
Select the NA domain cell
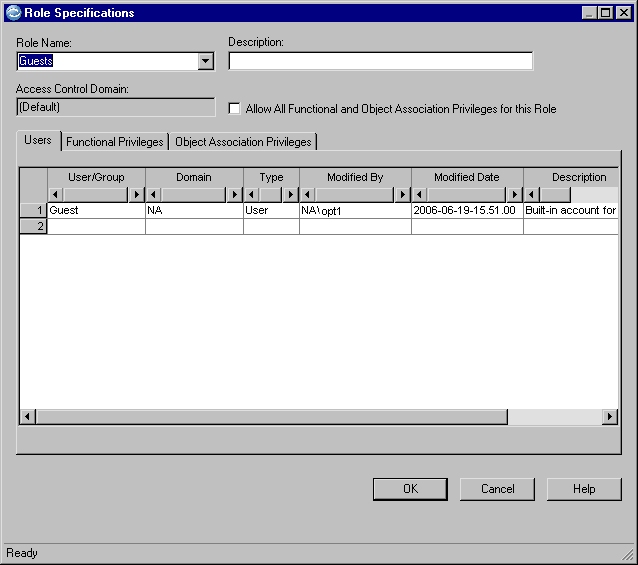pos(194,210)
